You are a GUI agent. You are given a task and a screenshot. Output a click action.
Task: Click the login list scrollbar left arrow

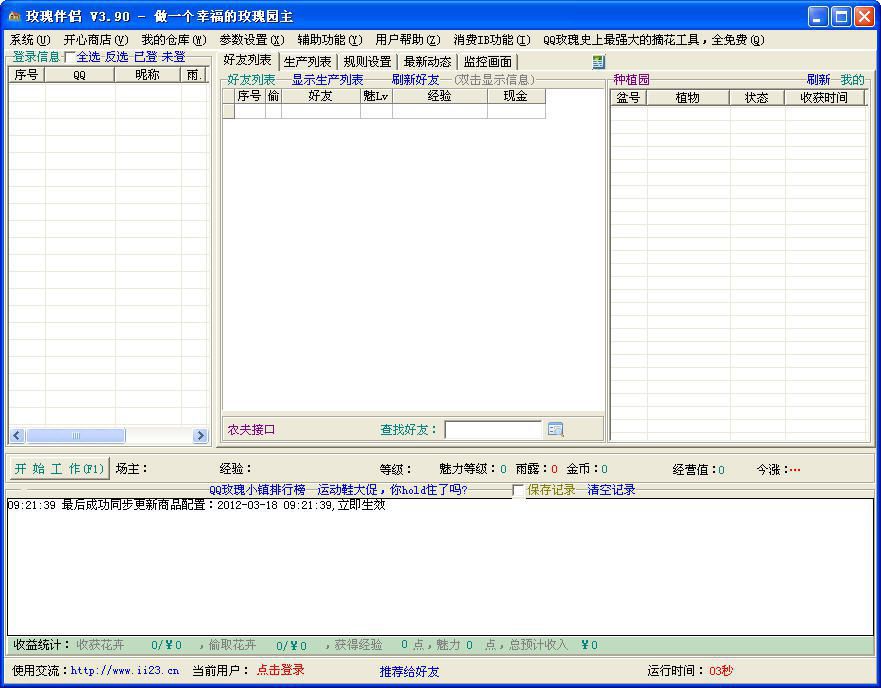pos(17,436)
